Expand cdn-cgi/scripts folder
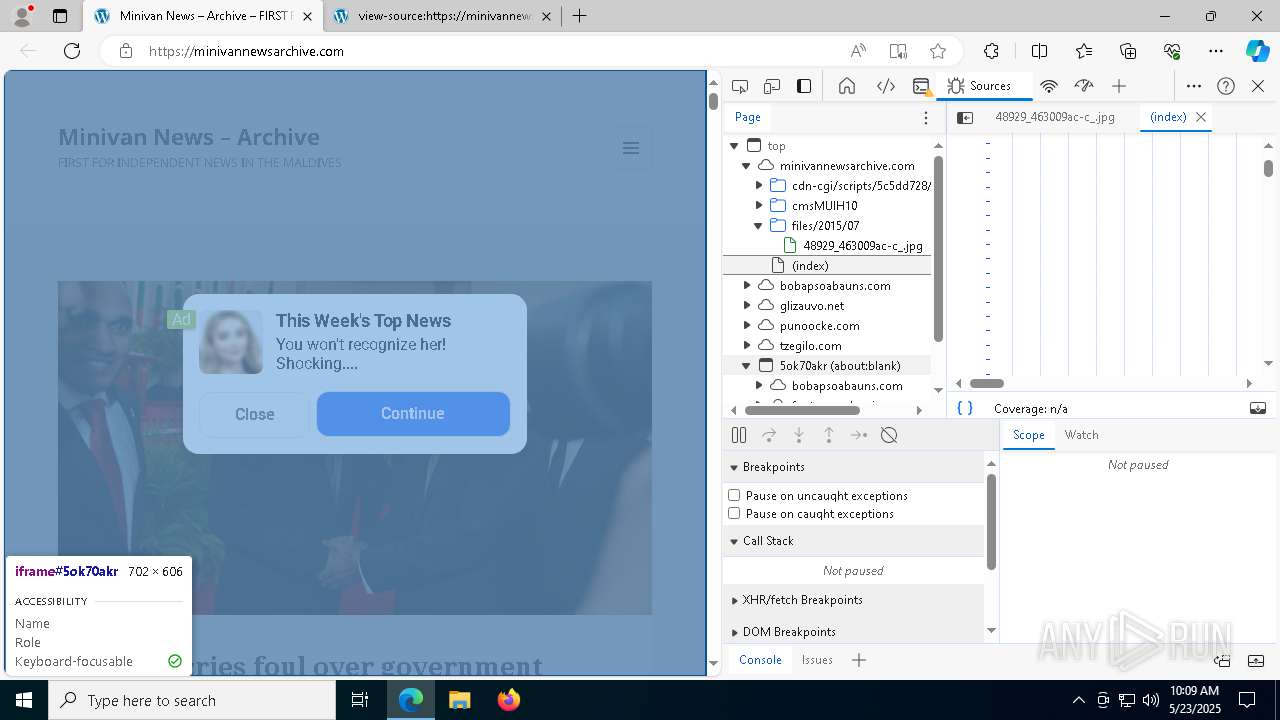This screenshot has width=1280, height=720. (x=759, y=186)
